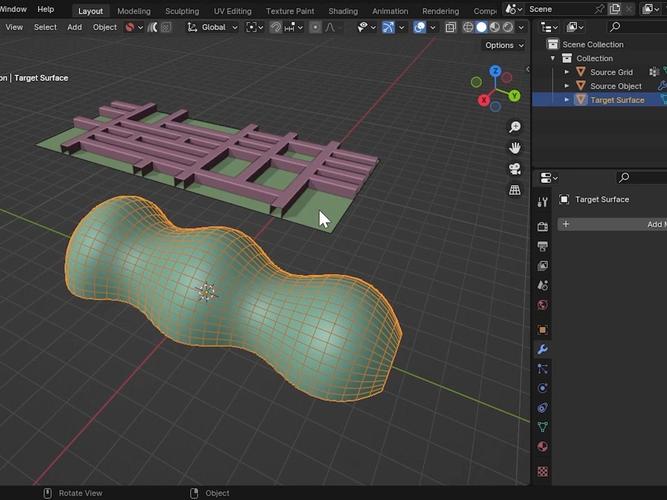
Task: Open the viewport shading options dropdown
Action: tap(521, 27)
